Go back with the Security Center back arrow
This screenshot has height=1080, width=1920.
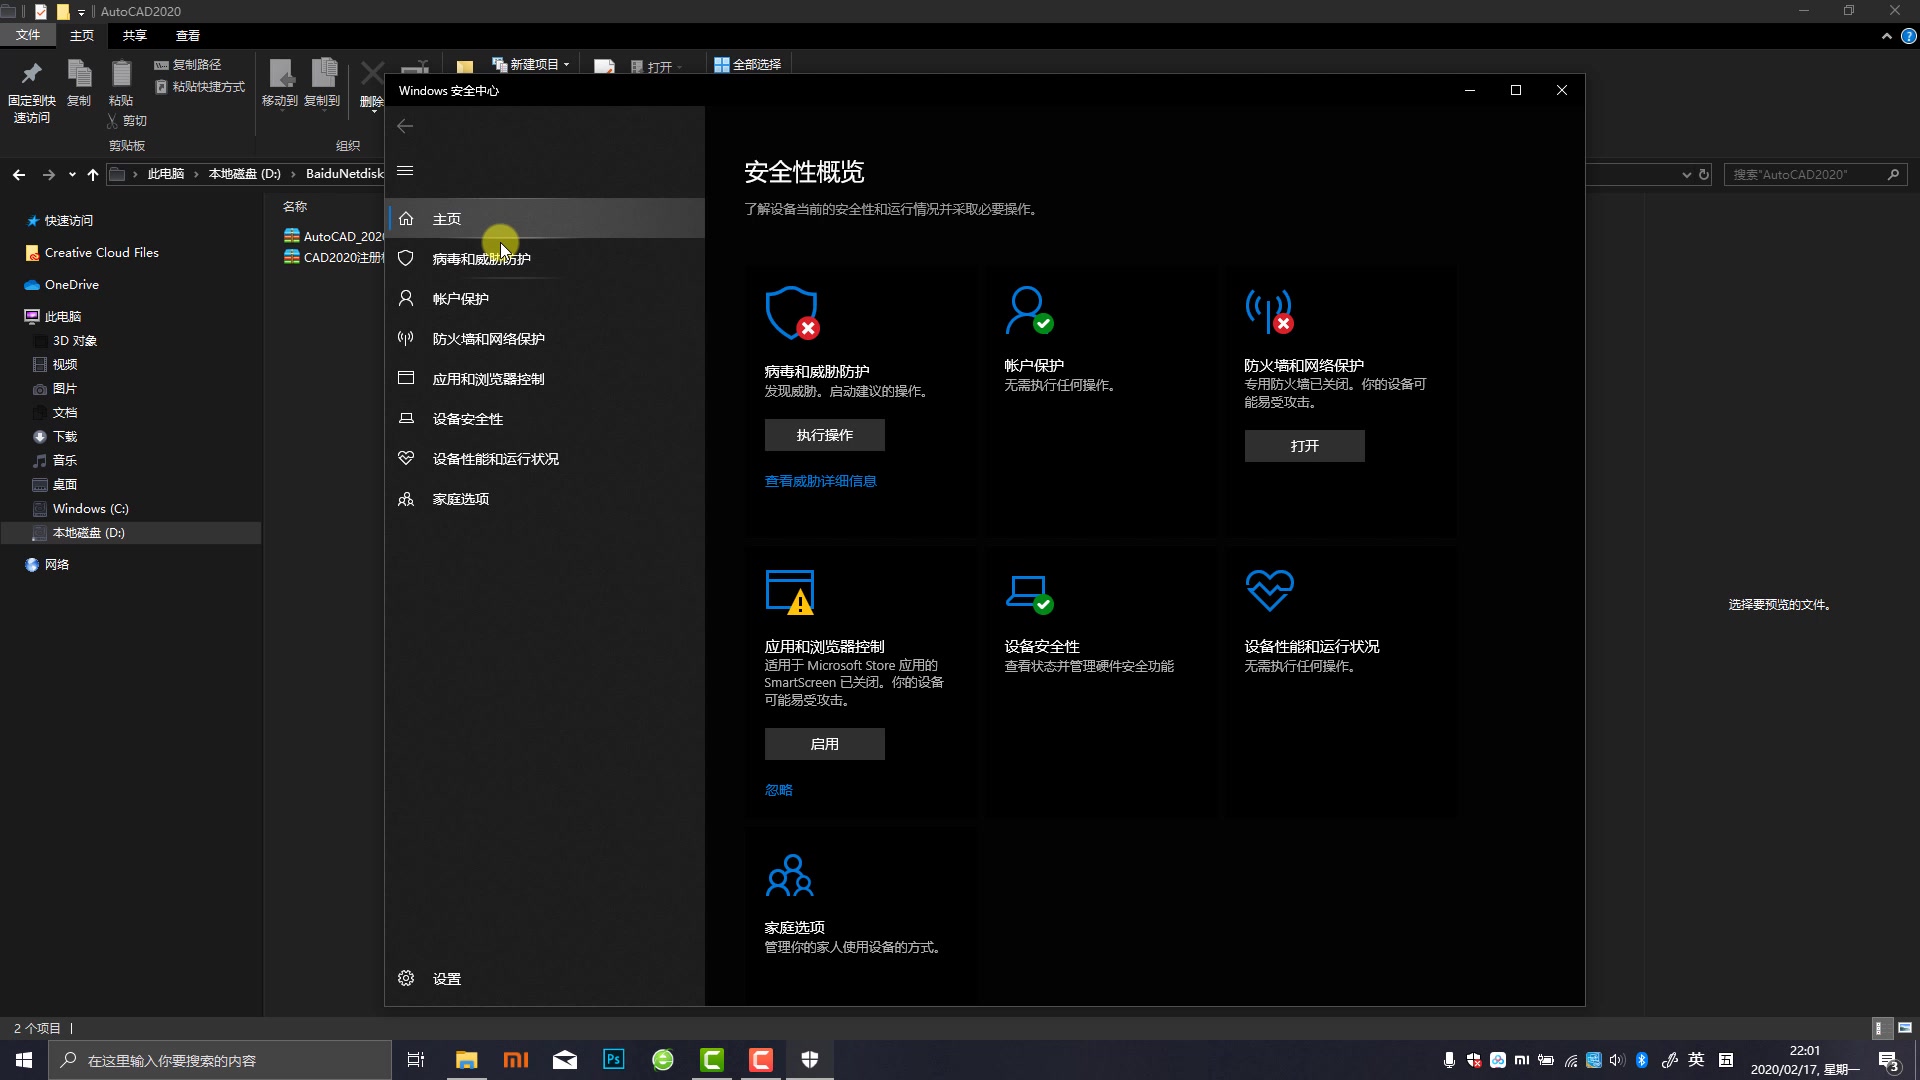tap(405, 126)
